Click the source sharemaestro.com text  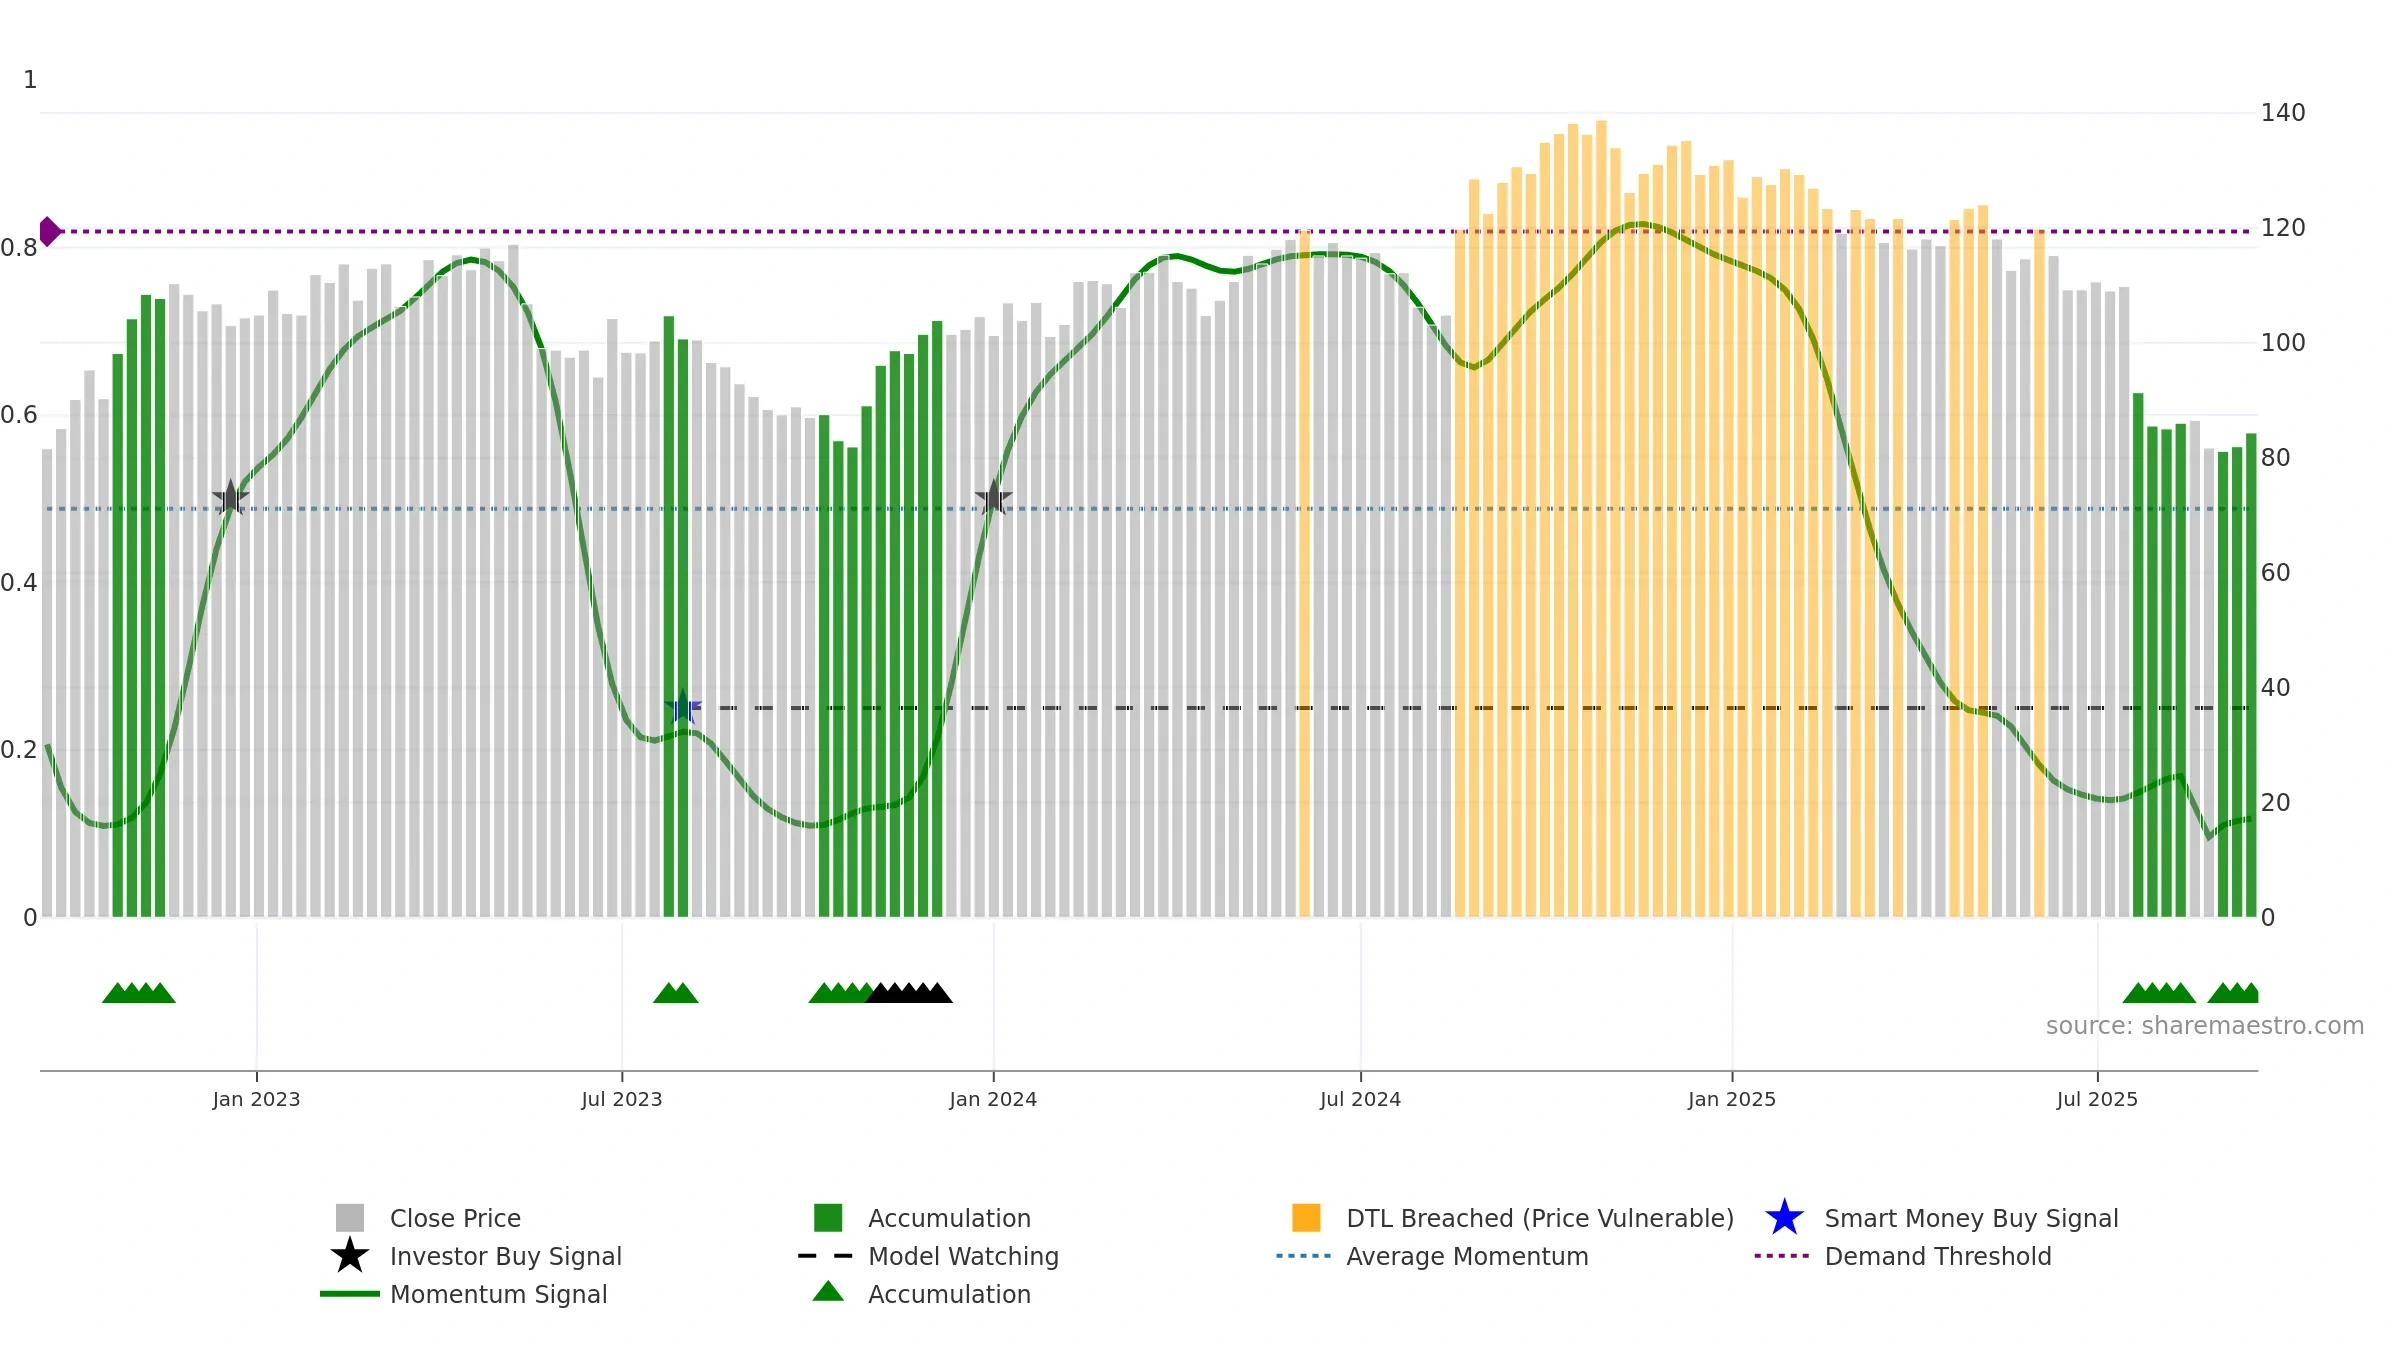click(2205, 1026)
